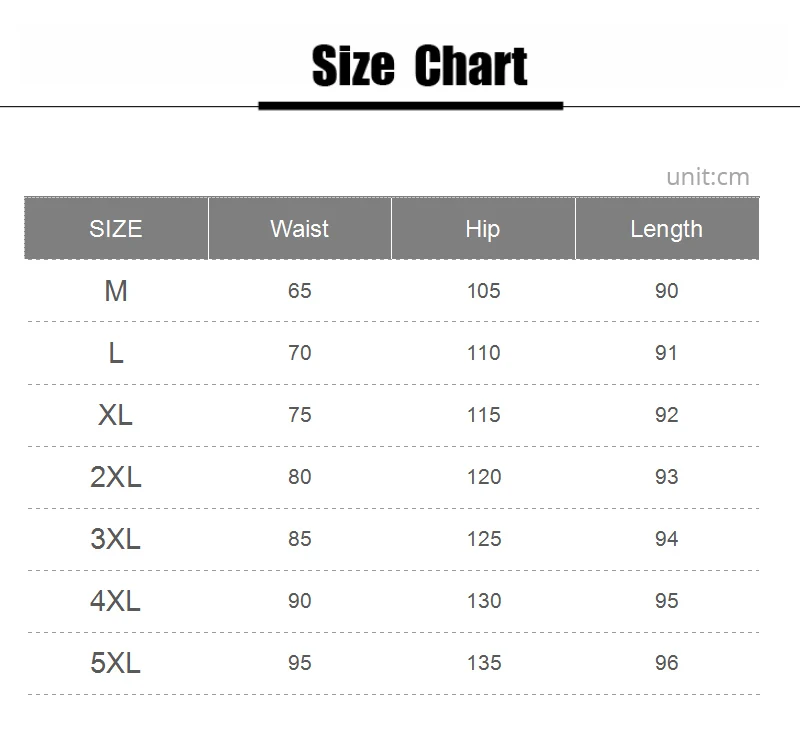This screenshot has height=747, width=800.
Task: Click waist value 80 for 2XL
Action: [299, 477]
